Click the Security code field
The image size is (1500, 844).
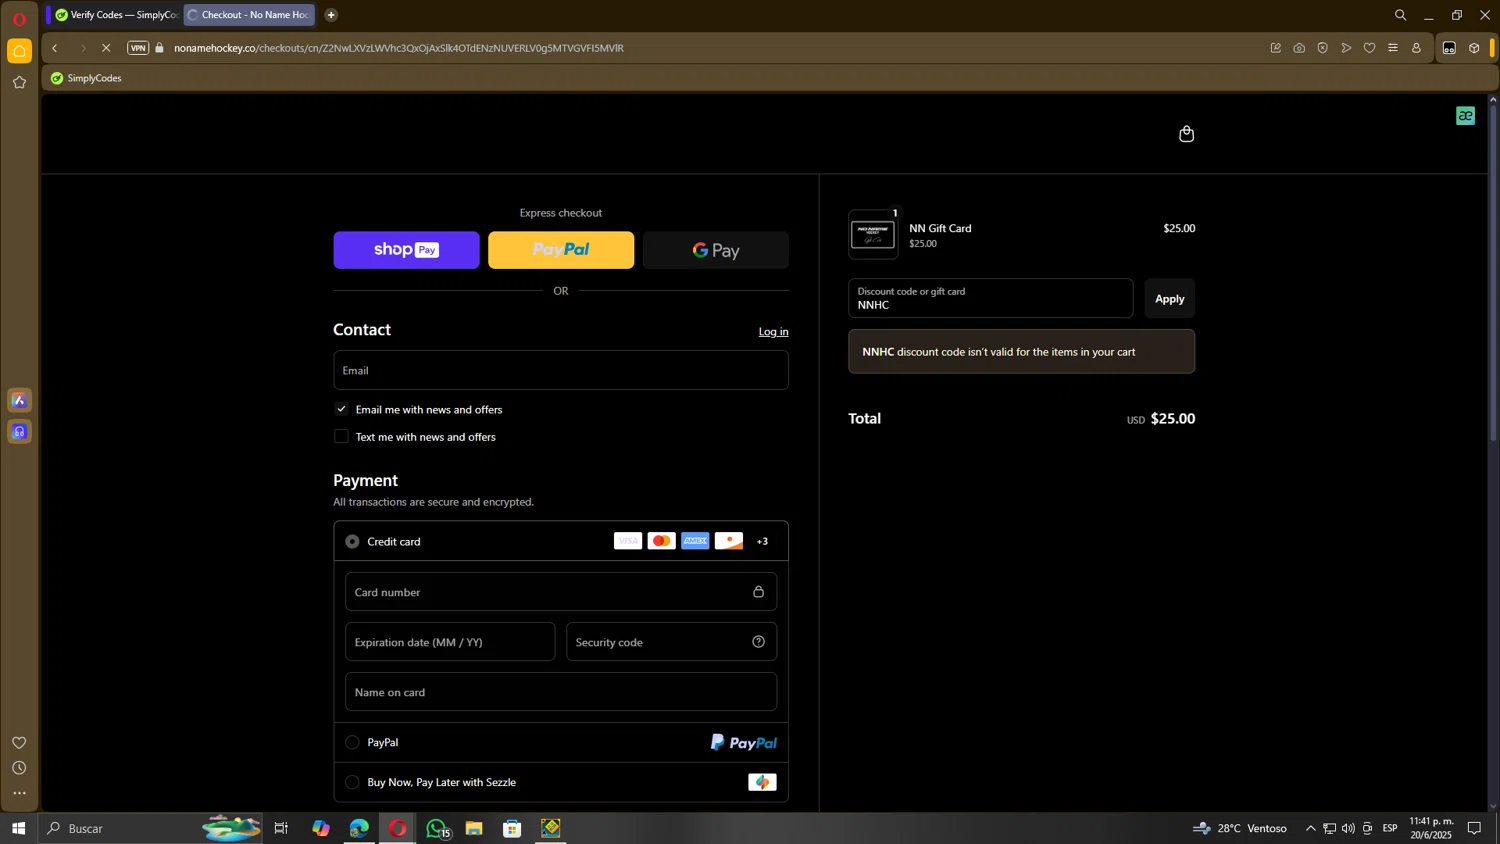[671, 642]
